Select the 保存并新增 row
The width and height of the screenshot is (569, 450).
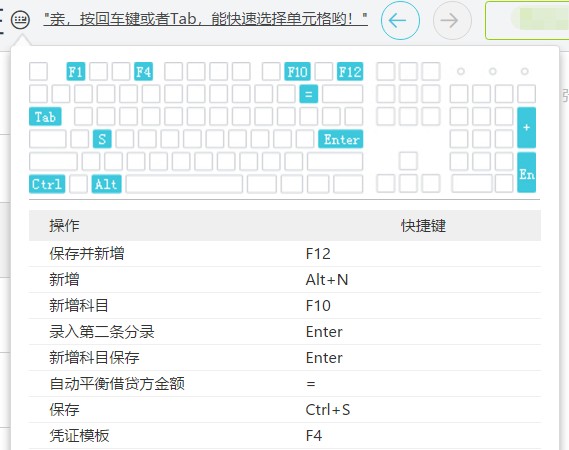(285, 254)
